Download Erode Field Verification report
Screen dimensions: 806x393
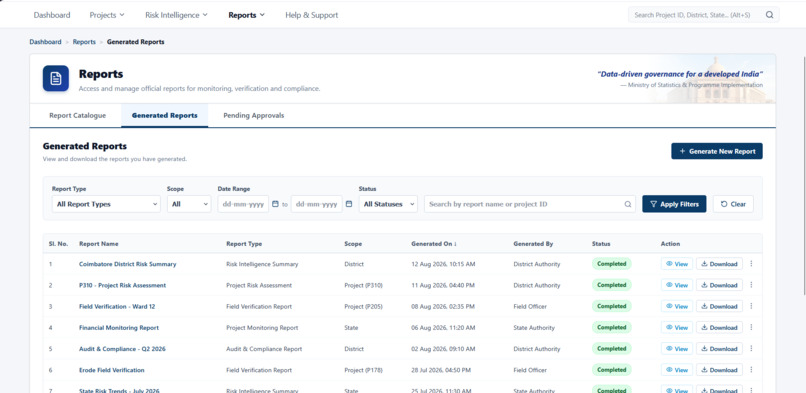click(719, 370)
